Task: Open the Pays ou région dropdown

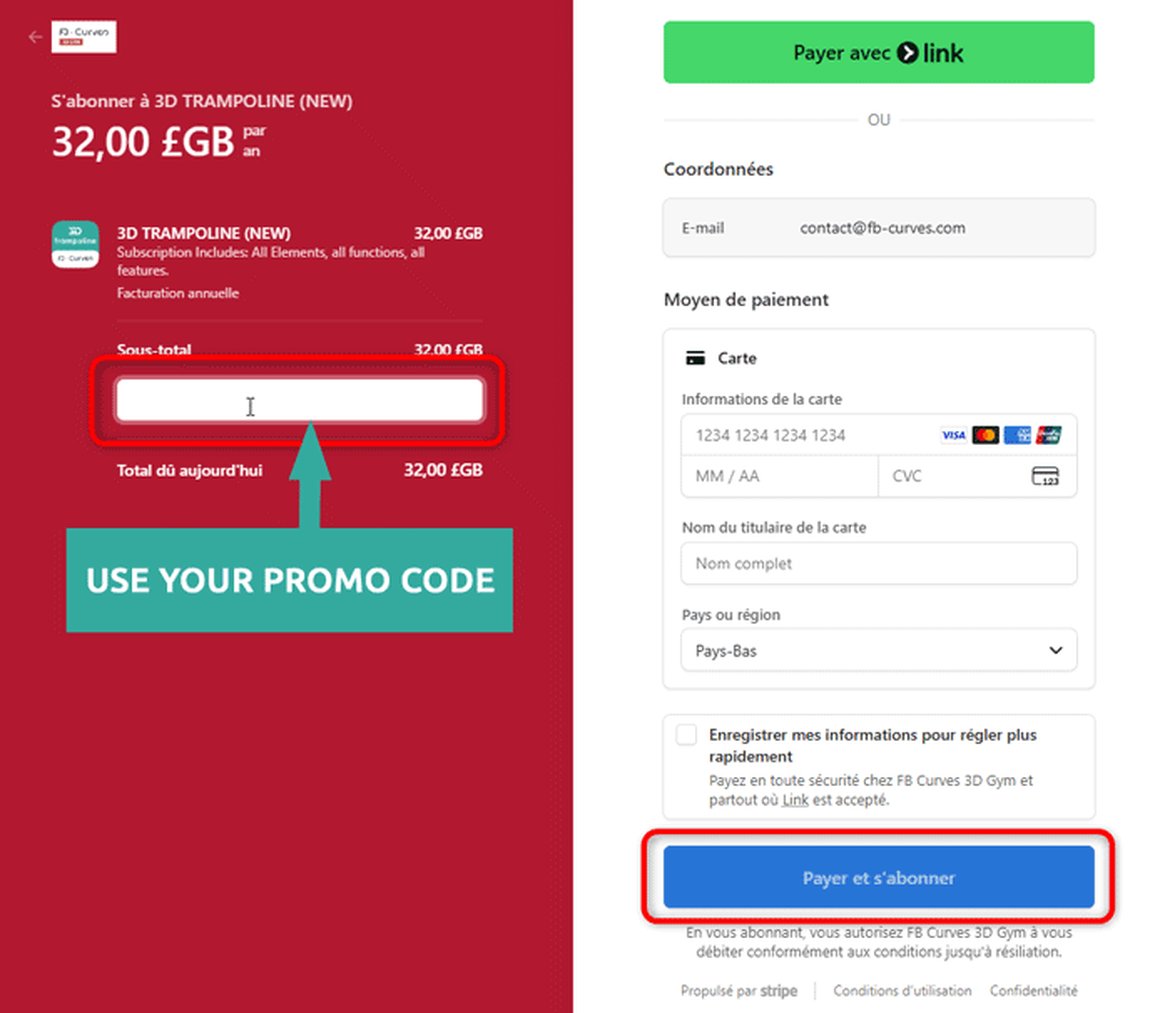Action: tap(878, 650)
